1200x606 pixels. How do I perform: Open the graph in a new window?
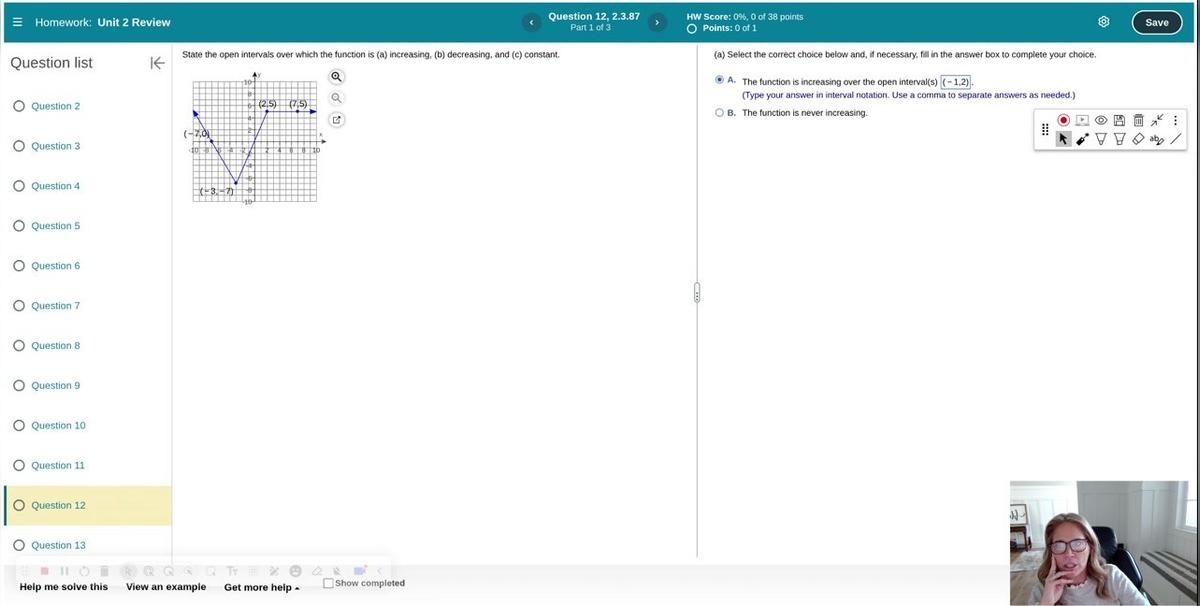point(337,120)
